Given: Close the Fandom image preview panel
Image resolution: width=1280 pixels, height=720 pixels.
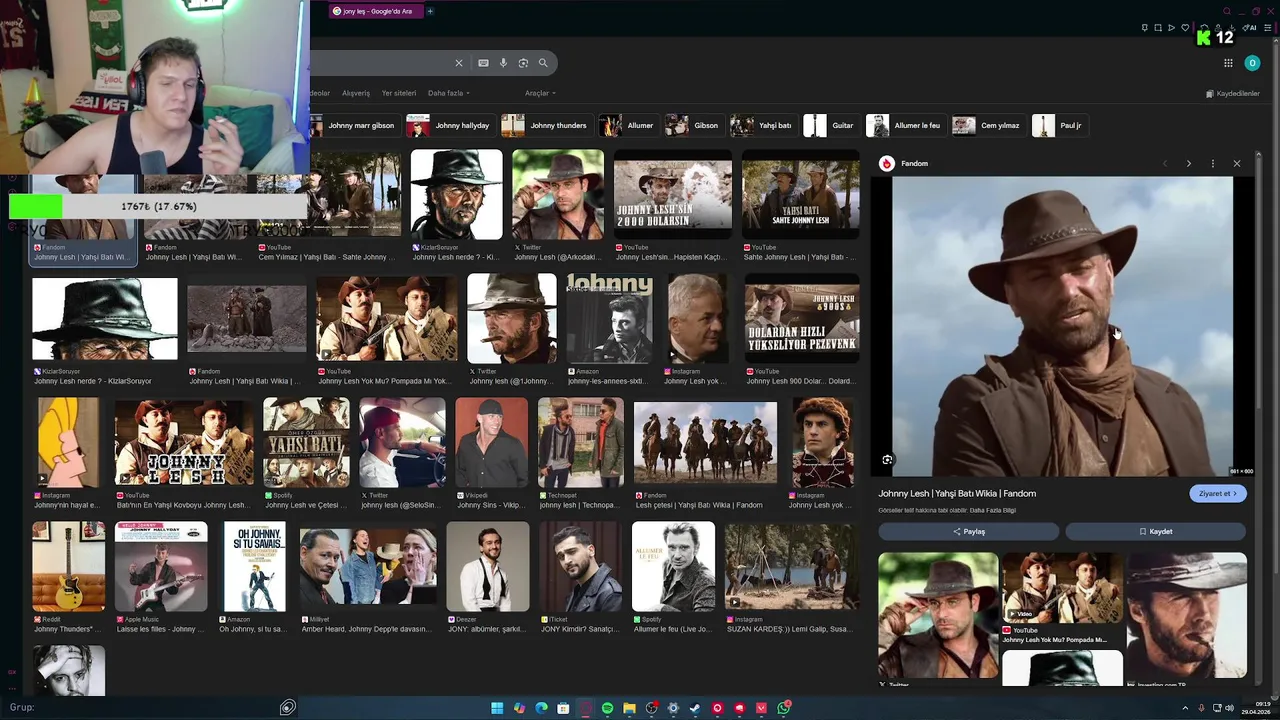Looking at the screenshot, I should coord(1237,163).
